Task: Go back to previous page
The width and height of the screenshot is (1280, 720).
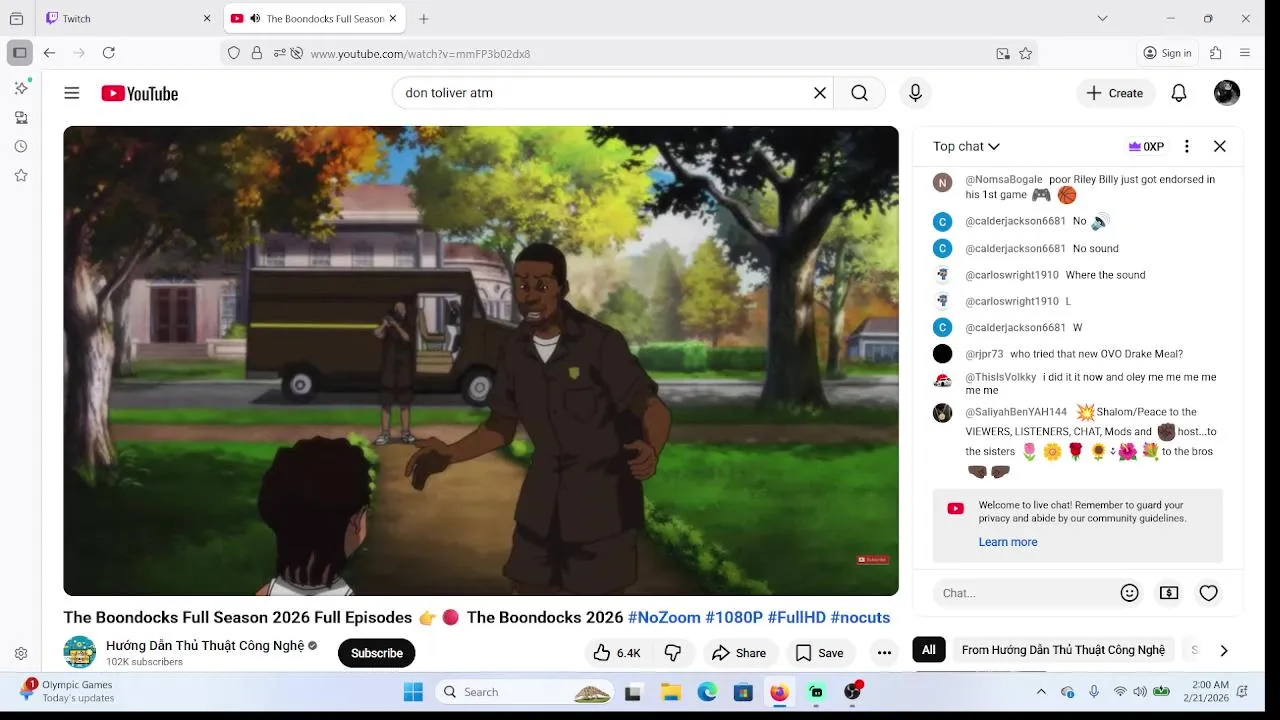Action: pos(49,53)
